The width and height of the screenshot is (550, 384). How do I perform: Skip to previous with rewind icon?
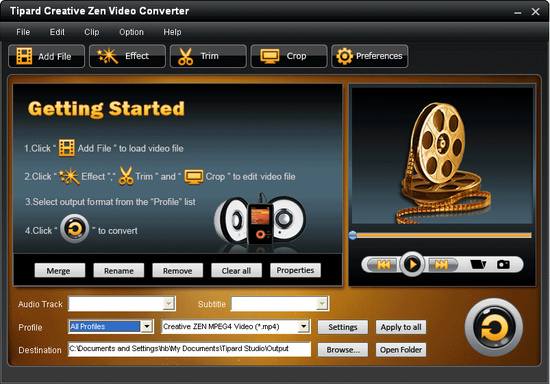click(x=383, y=264)
